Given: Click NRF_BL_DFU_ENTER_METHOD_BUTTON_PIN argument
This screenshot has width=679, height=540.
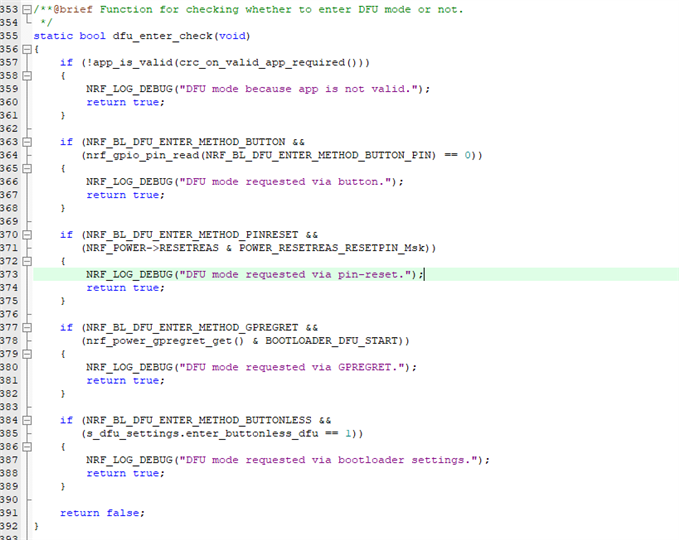Looking at the screenshot, I should coord(318,155).
